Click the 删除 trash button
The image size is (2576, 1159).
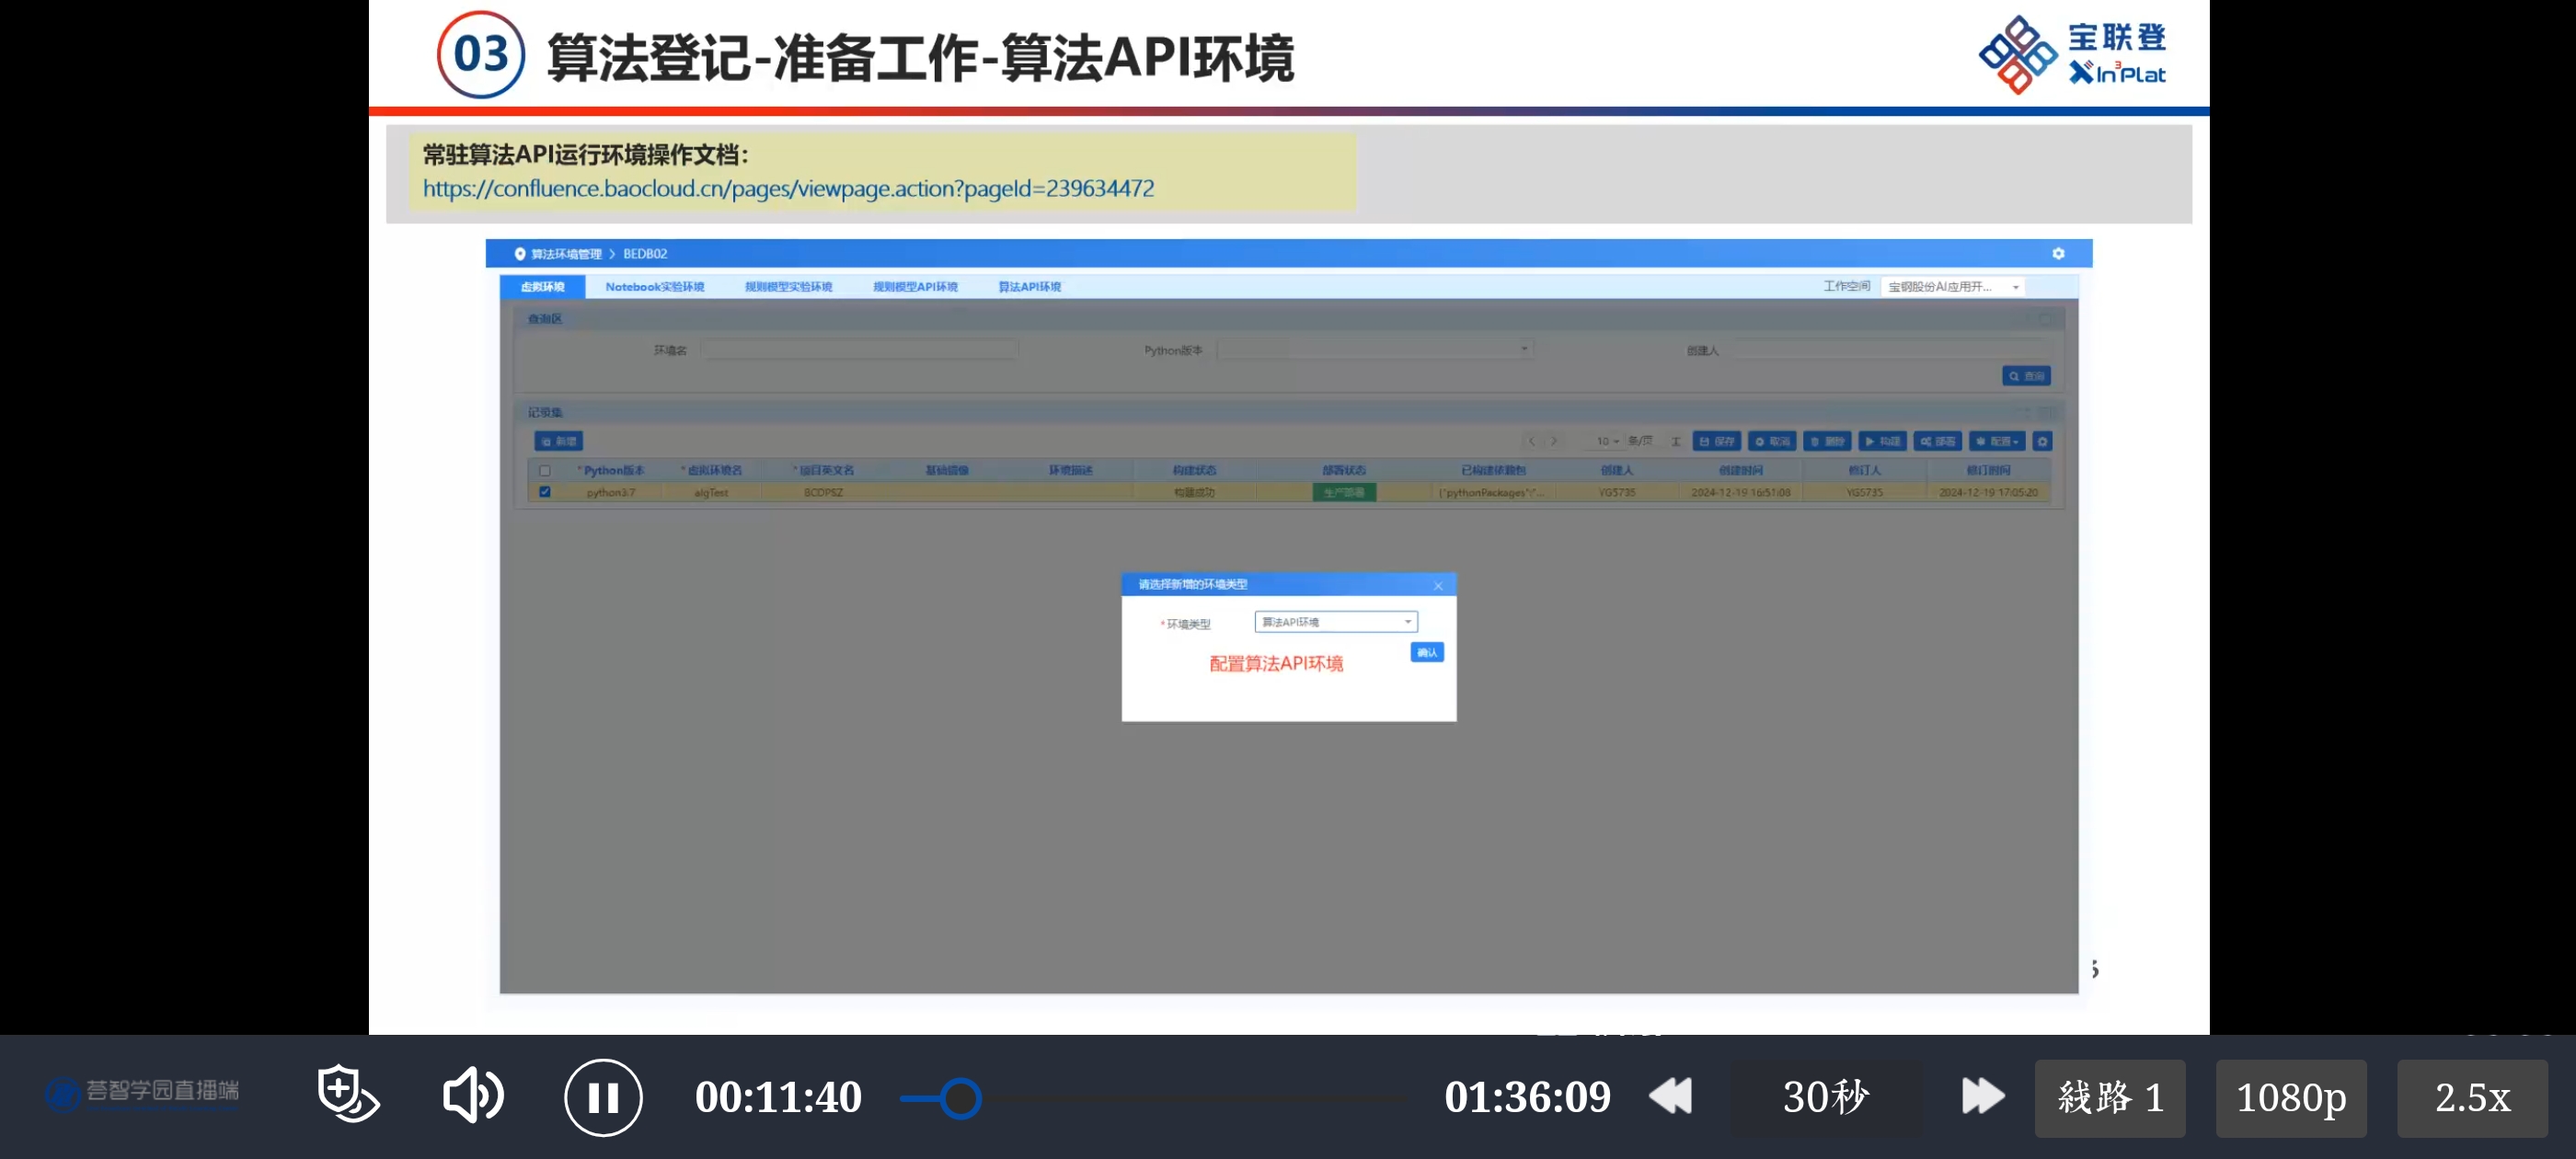pos(1827,441)
